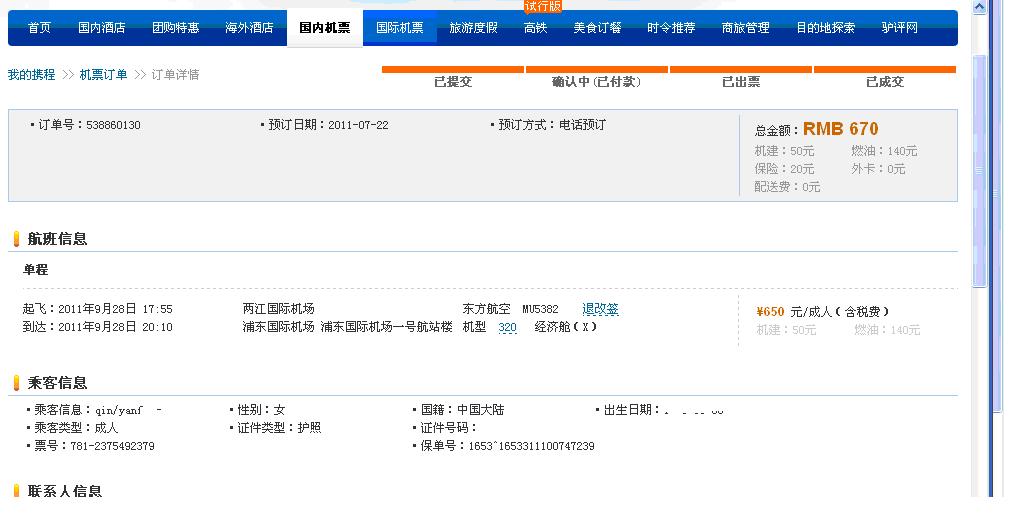Click the 试行版 badge above 高铁
The height and width of the screenshot is (531, 1024).
[x=543, y=6]
